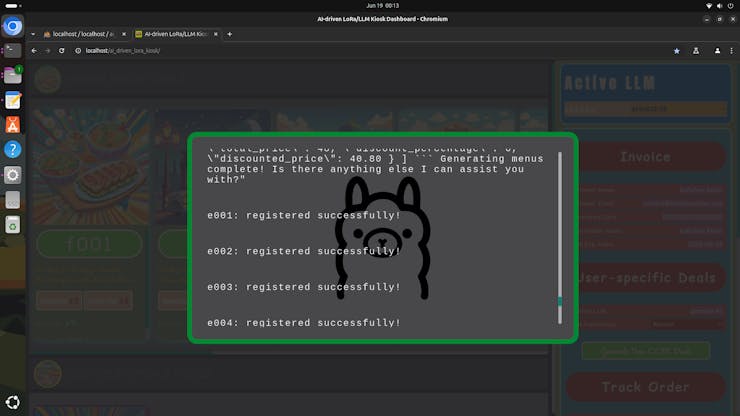Click the Track Order button

point(645,387)
